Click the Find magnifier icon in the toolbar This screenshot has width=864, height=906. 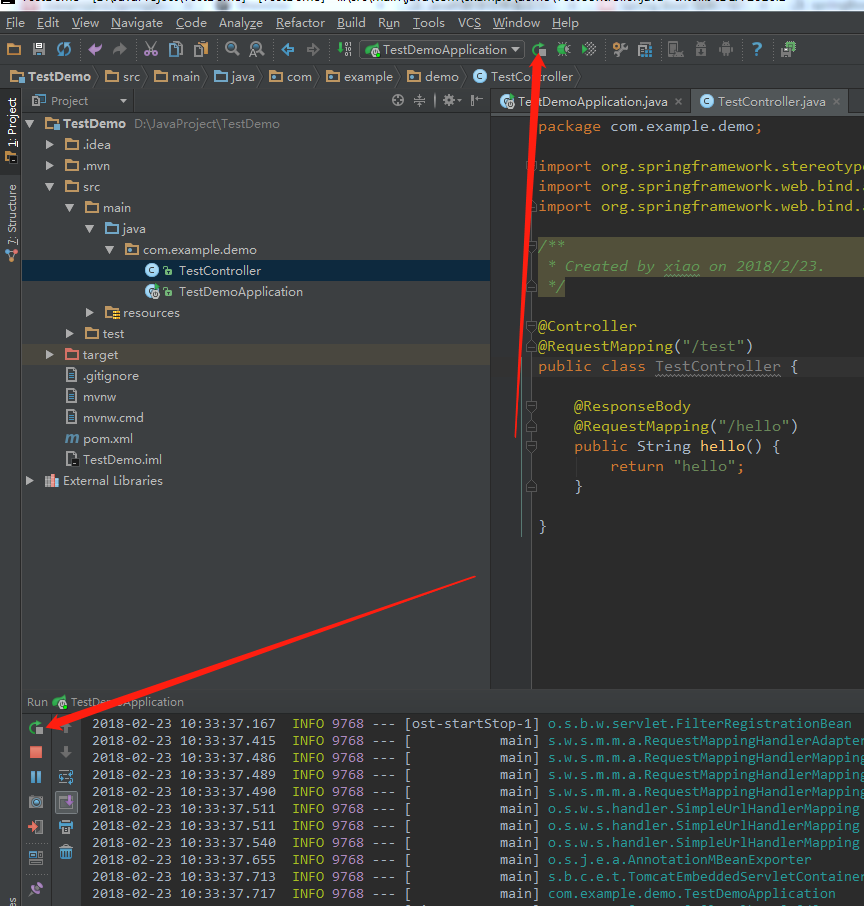click(x=232, y=50)
